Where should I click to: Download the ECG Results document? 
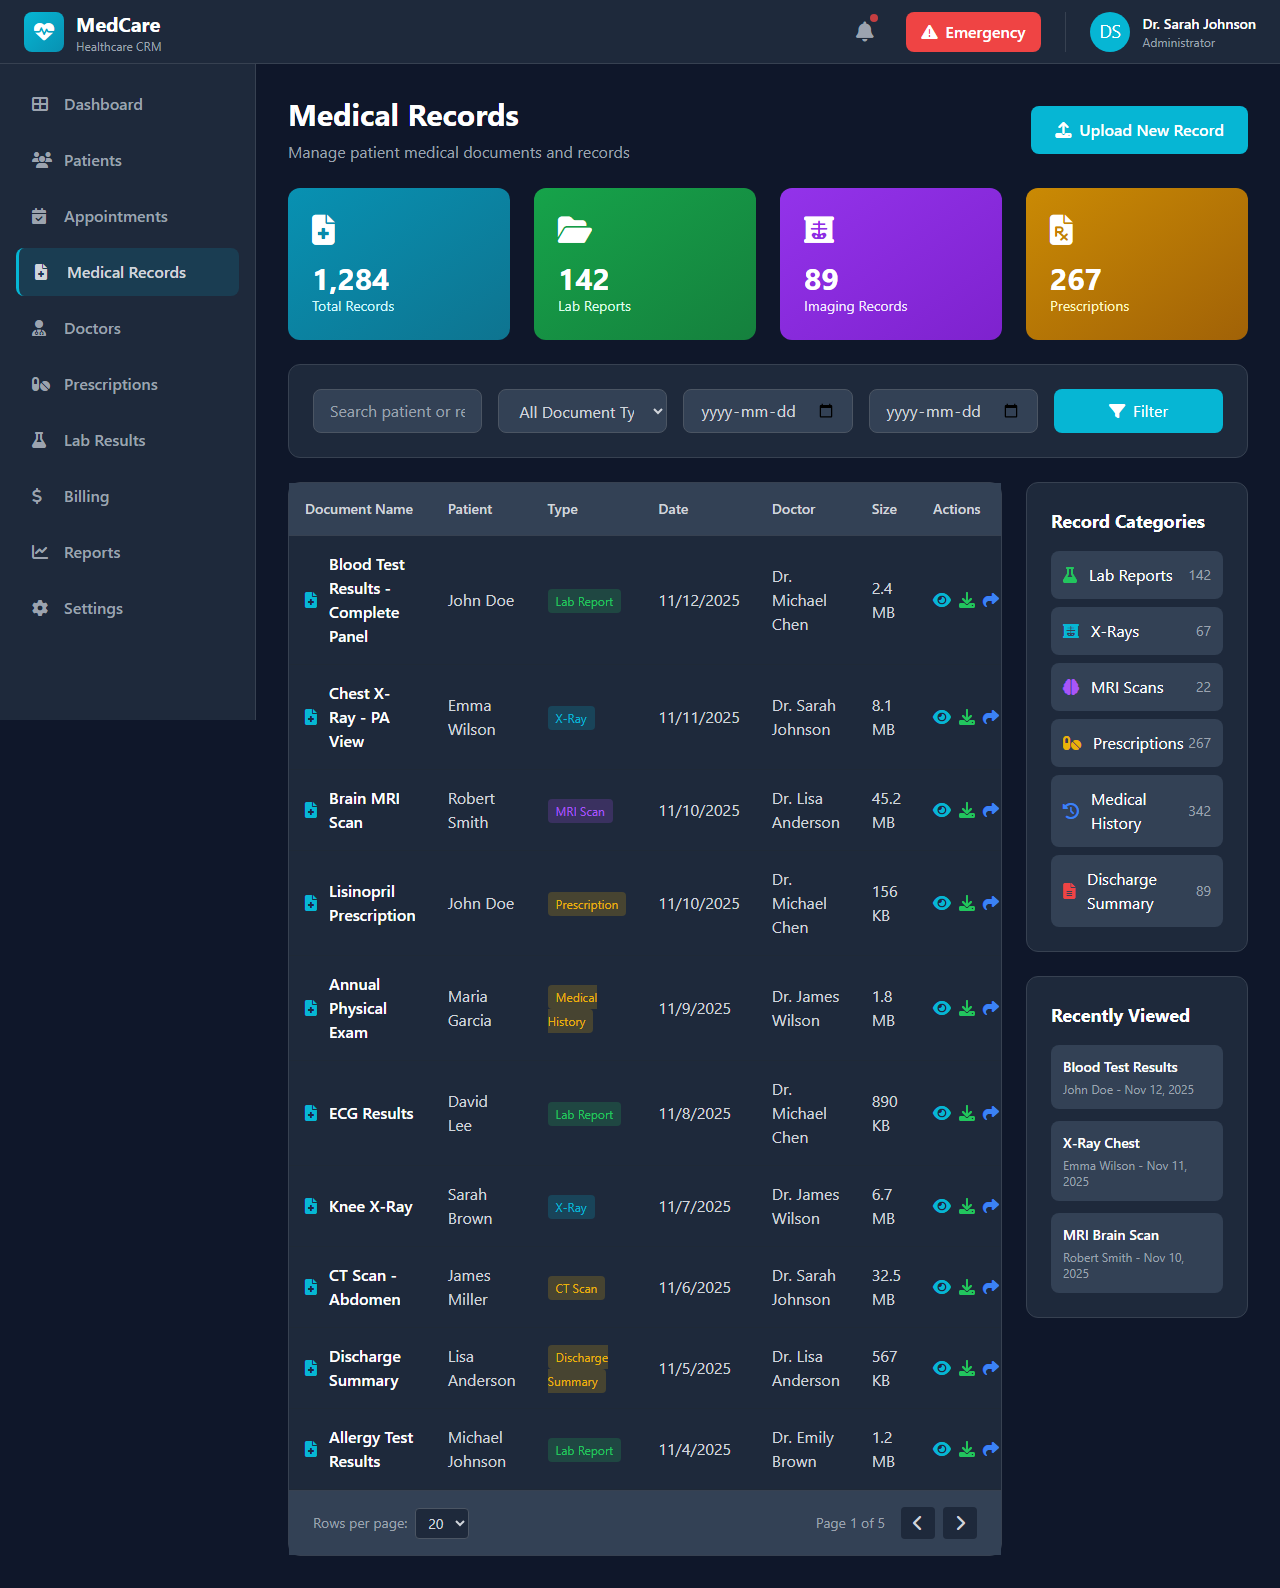pos(967,1113)
